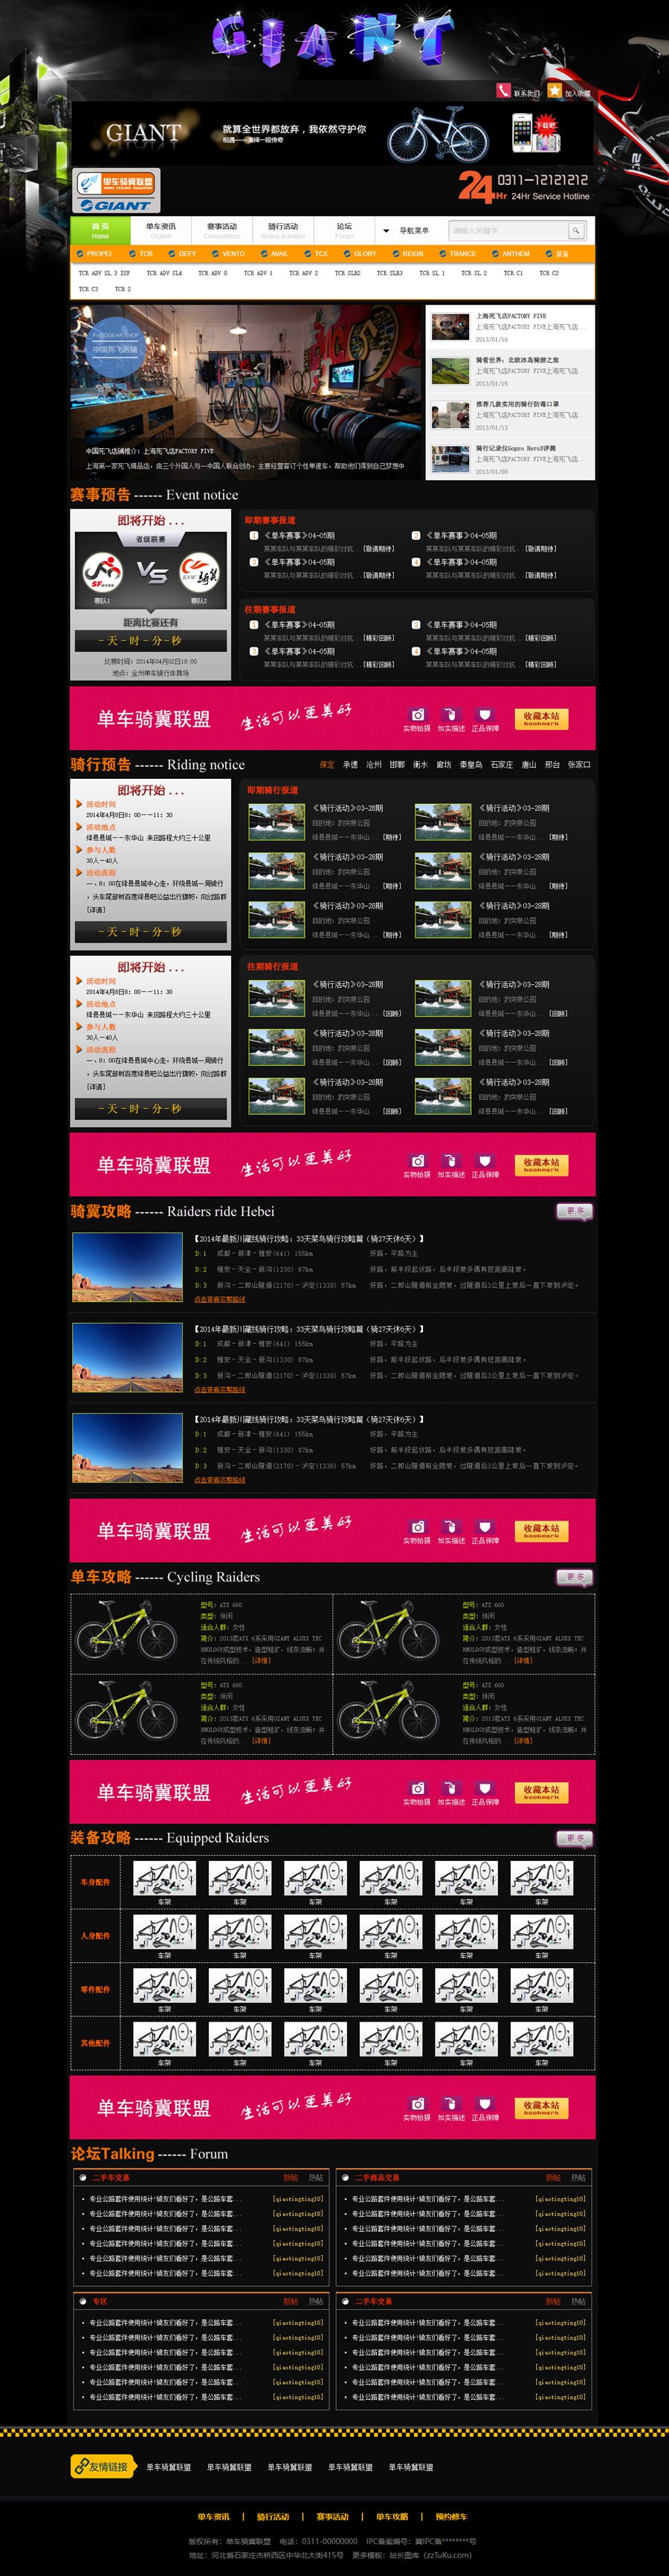This screenshot has width=669, height=2576.
Task: Select the 车身配件 equipment category
Action: [95, 1882]
